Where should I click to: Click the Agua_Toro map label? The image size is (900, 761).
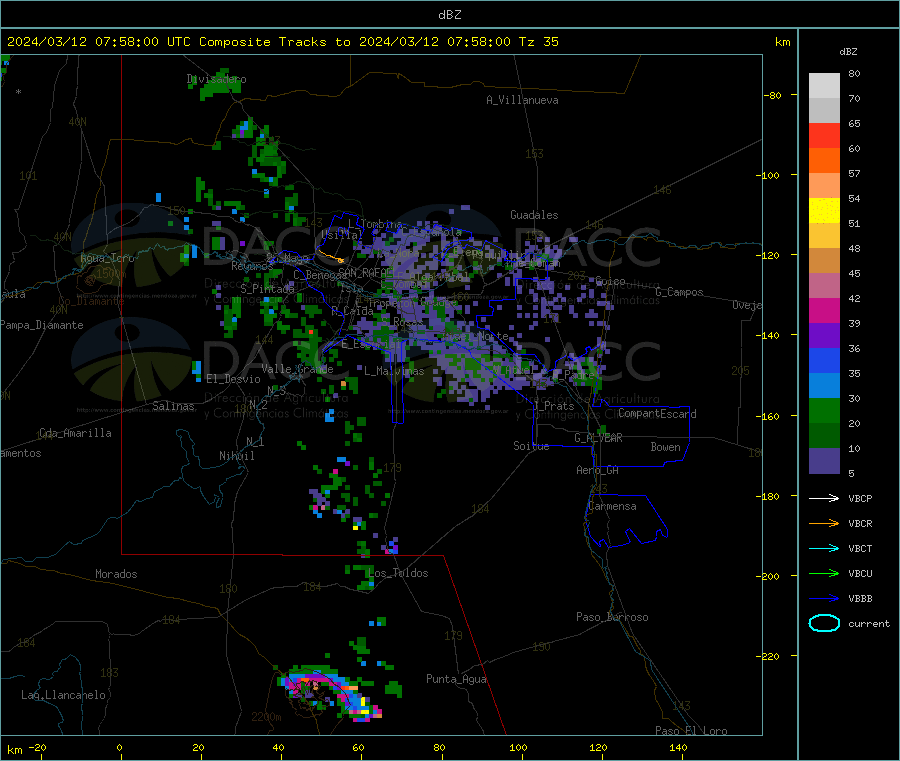[107, 258]
